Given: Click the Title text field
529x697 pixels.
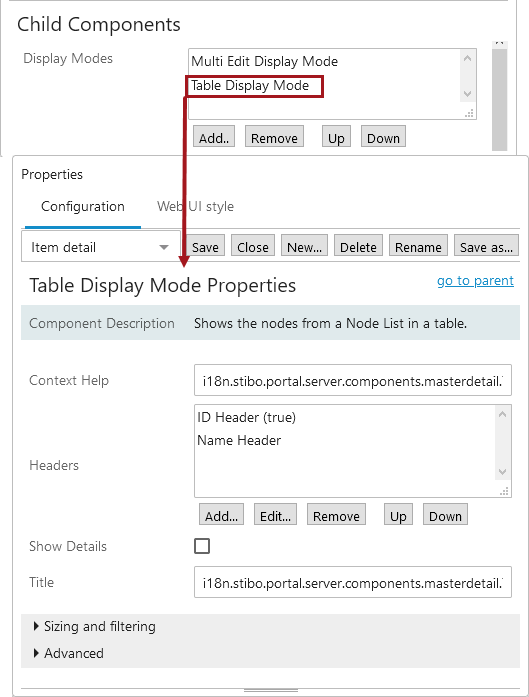Looking at the screenshot, I should point(353,582).
